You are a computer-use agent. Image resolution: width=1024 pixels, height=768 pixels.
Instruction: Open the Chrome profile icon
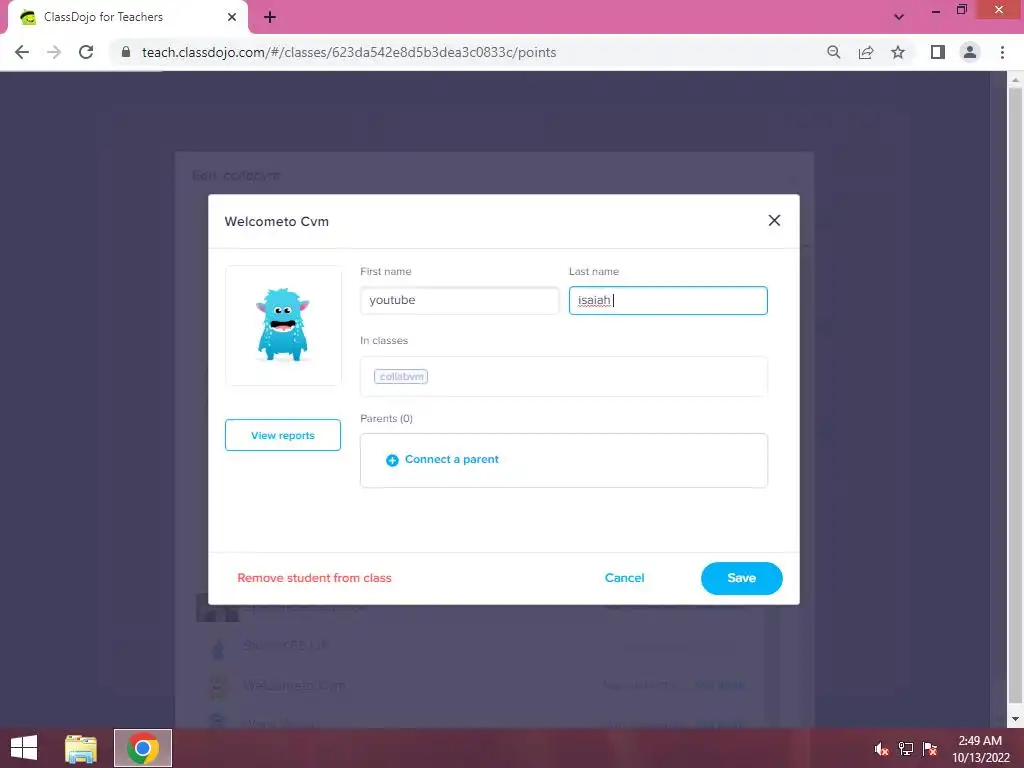[970, 52]
